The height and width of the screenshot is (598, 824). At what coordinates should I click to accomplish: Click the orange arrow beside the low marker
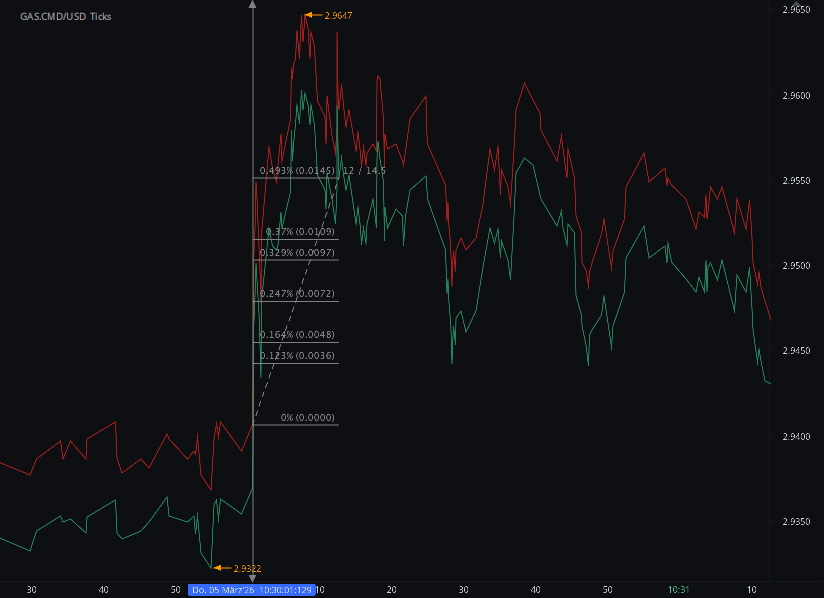(x=219, y=566)
